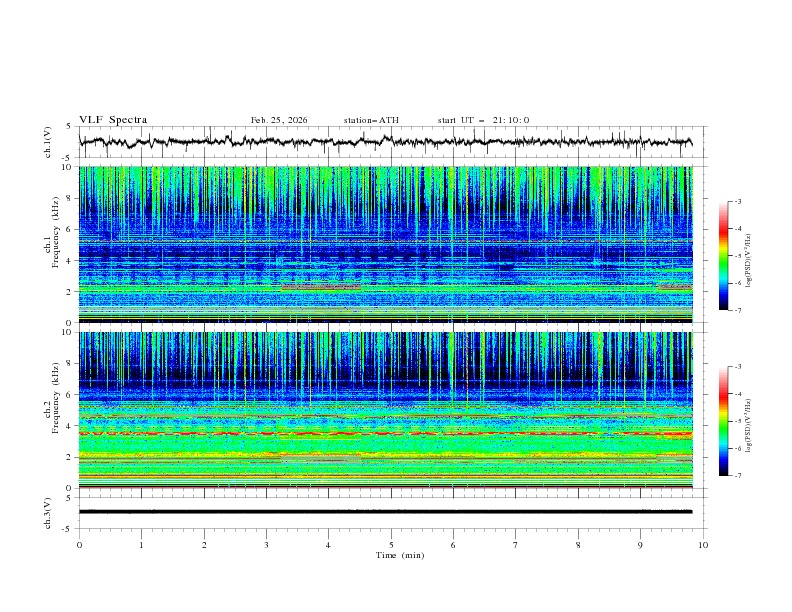Click the "-7" tick on ch.1 color bar
This screenshot has width=792, height=612.
pyautogui.click(x=738, y=310)
